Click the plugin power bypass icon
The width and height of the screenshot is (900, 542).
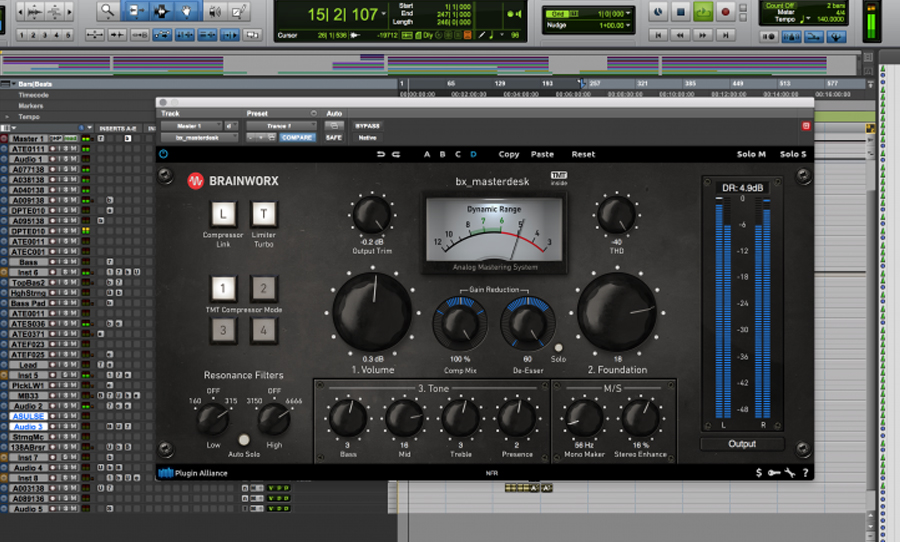pos(163,154)
